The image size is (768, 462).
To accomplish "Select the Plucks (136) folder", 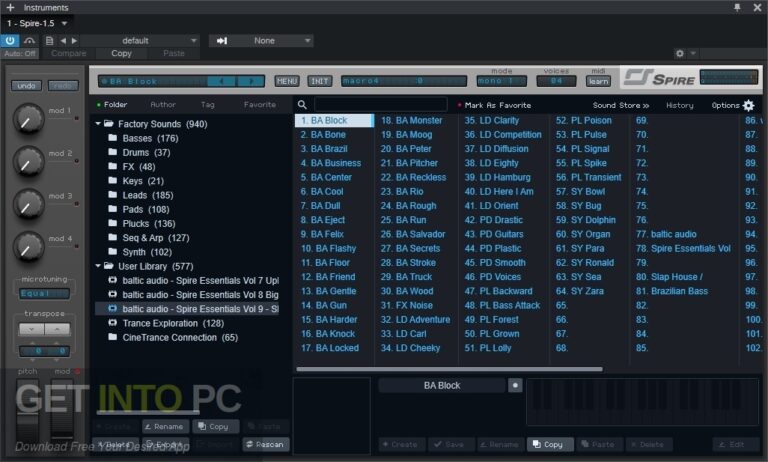I will coord(142,223).
